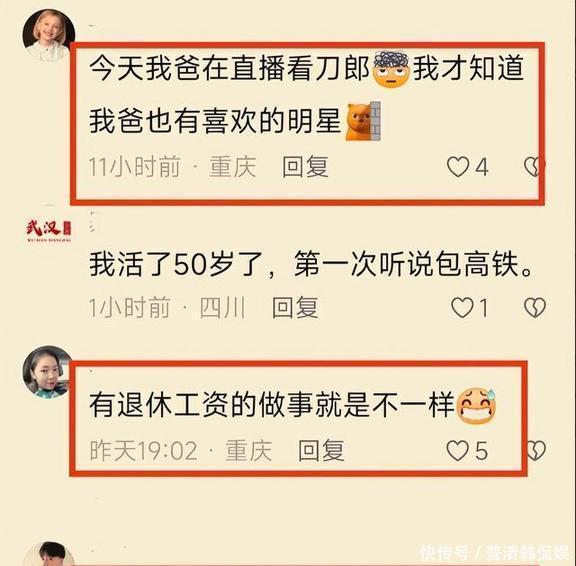Like the 包高铁 comment from 四川
Screen dimensions: 576x566
[462, 308]
